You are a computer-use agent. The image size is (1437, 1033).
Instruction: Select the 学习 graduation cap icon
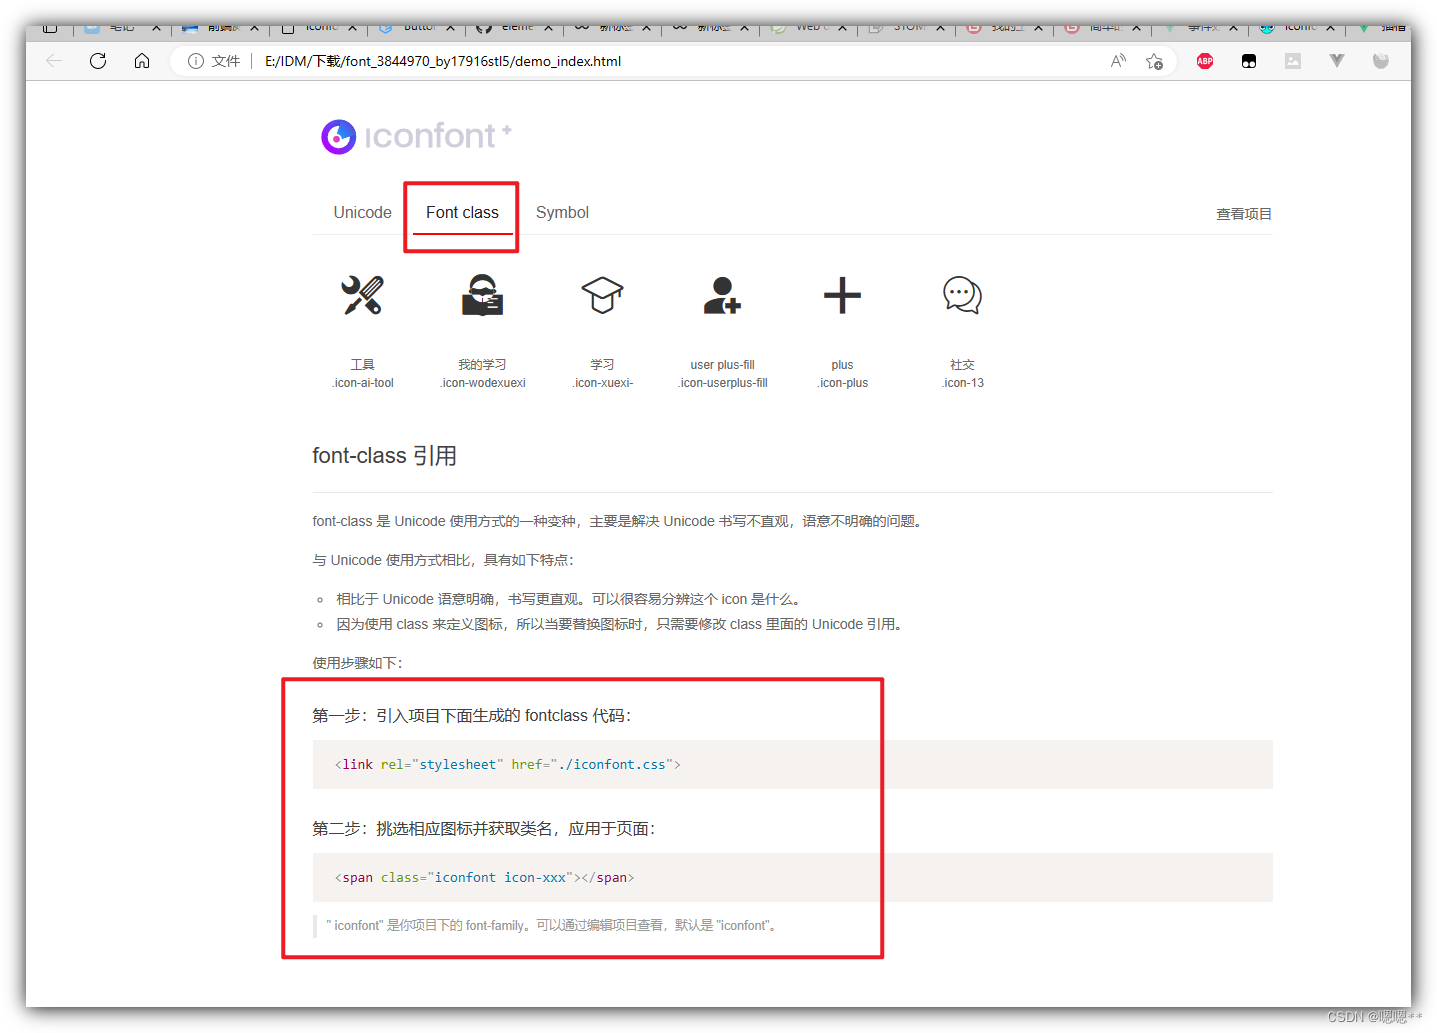tap(602, 295)
